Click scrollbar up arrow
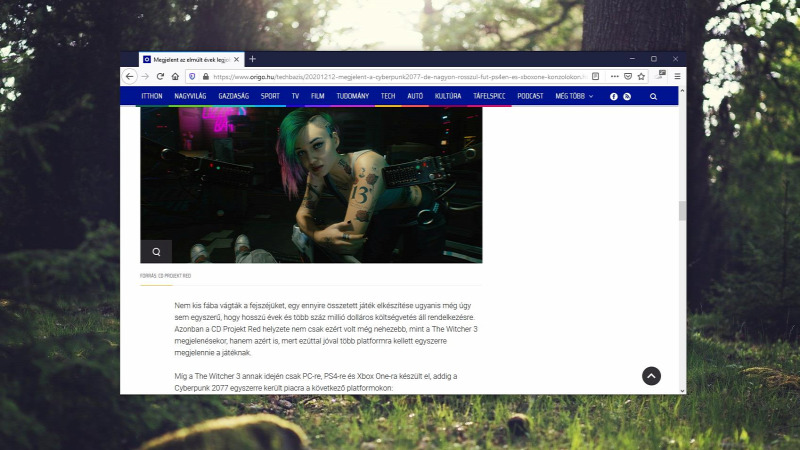Viewport: 800px width, 450px height. click(682, 90)
